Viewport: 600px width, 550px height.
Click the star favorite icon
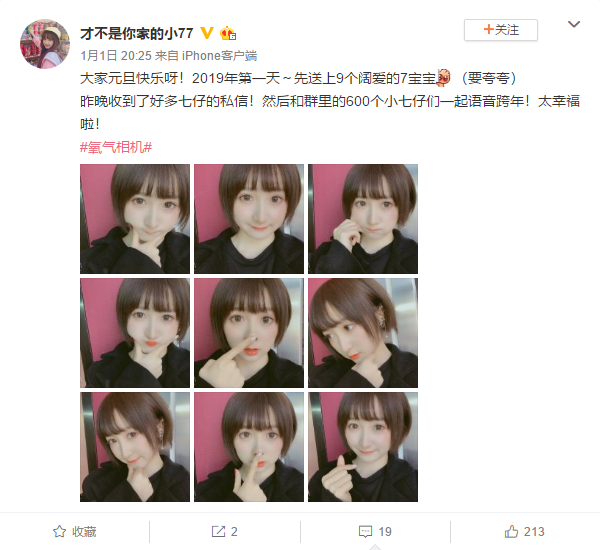[59, 531]
